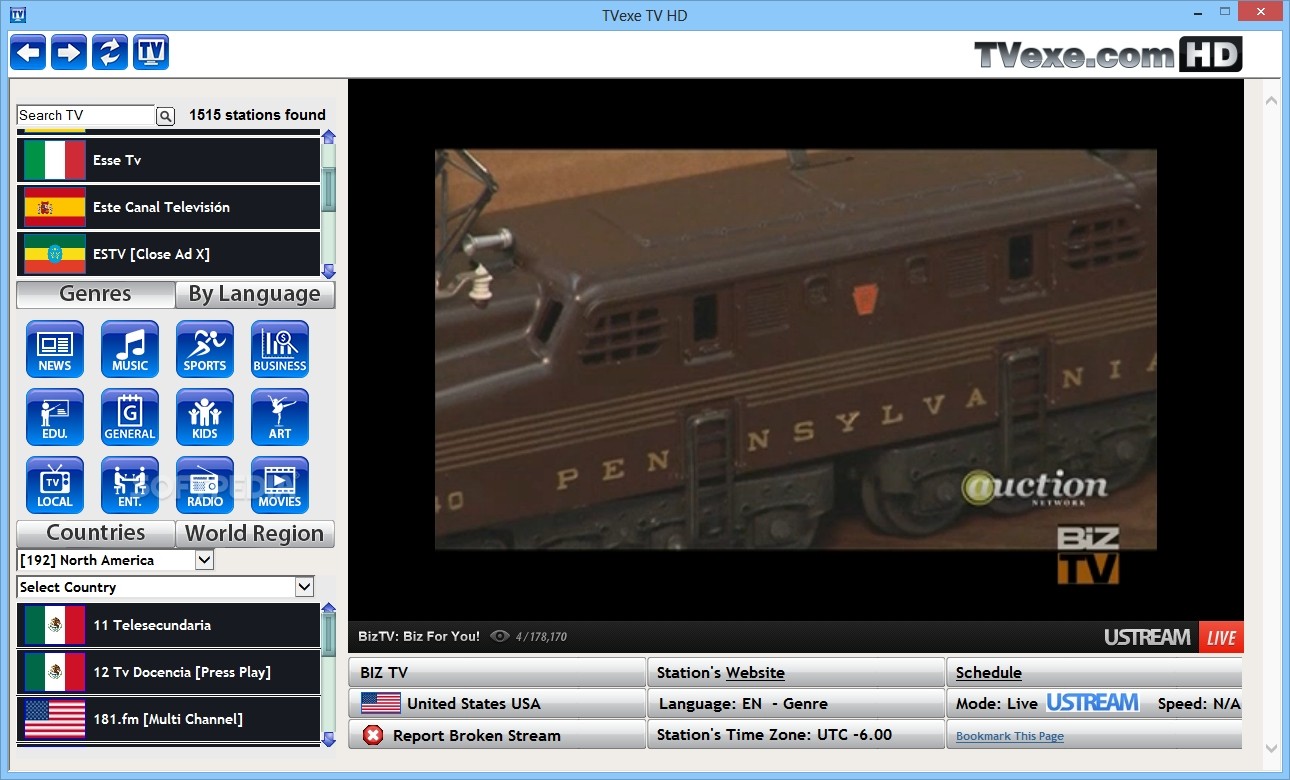
Task: Click the app icon in title bar
Action: point(17,14)
